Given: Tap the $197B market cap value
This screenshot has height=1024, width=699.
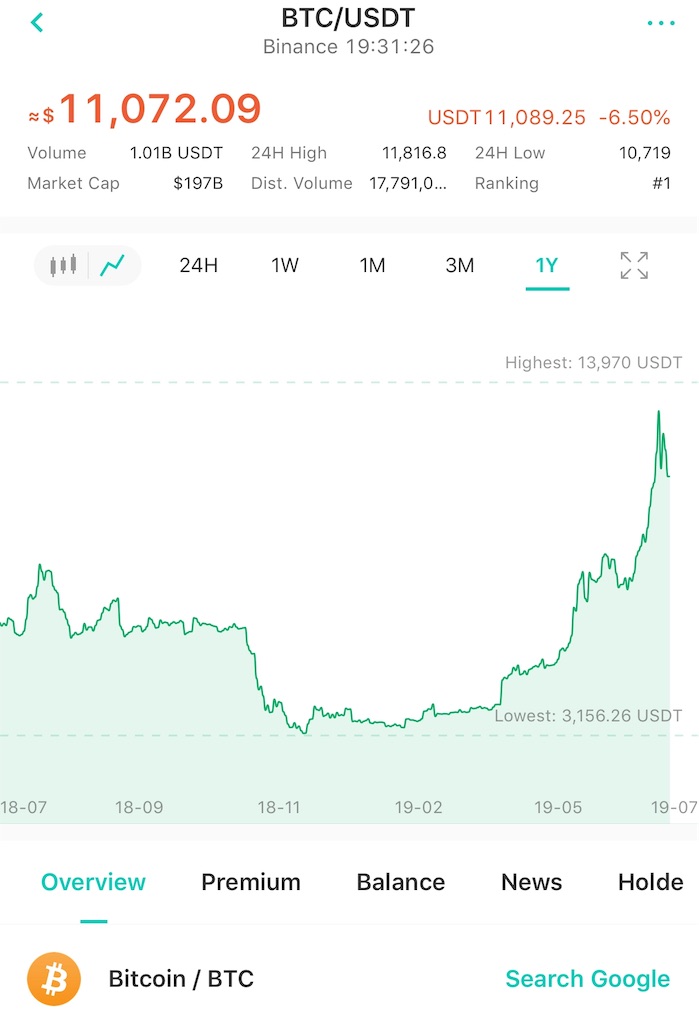Looking at the screenshot, I should [x=198, y=184].
